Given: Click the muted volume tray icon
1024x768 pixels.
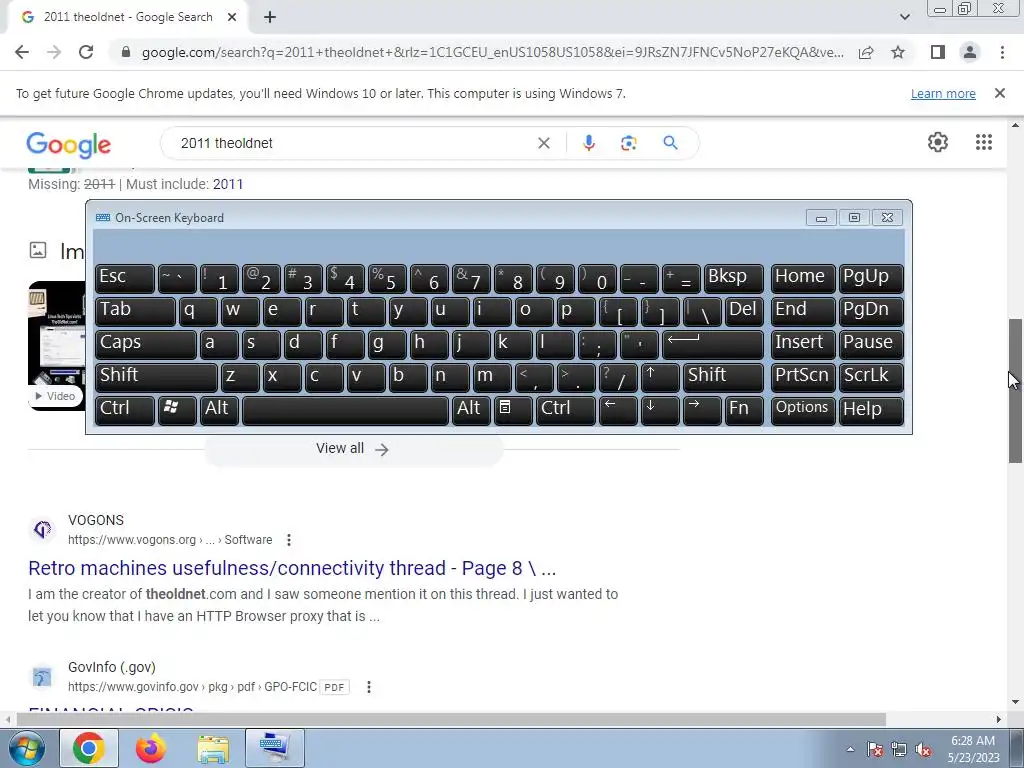Looking at the screenshot, I should (x=923, y=749).
